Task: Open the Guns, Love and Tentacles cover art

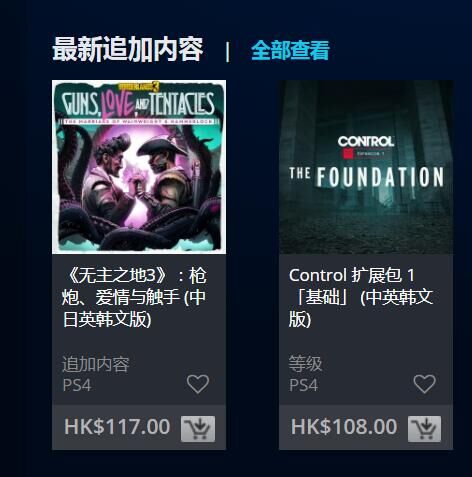Action: [139, 167]
